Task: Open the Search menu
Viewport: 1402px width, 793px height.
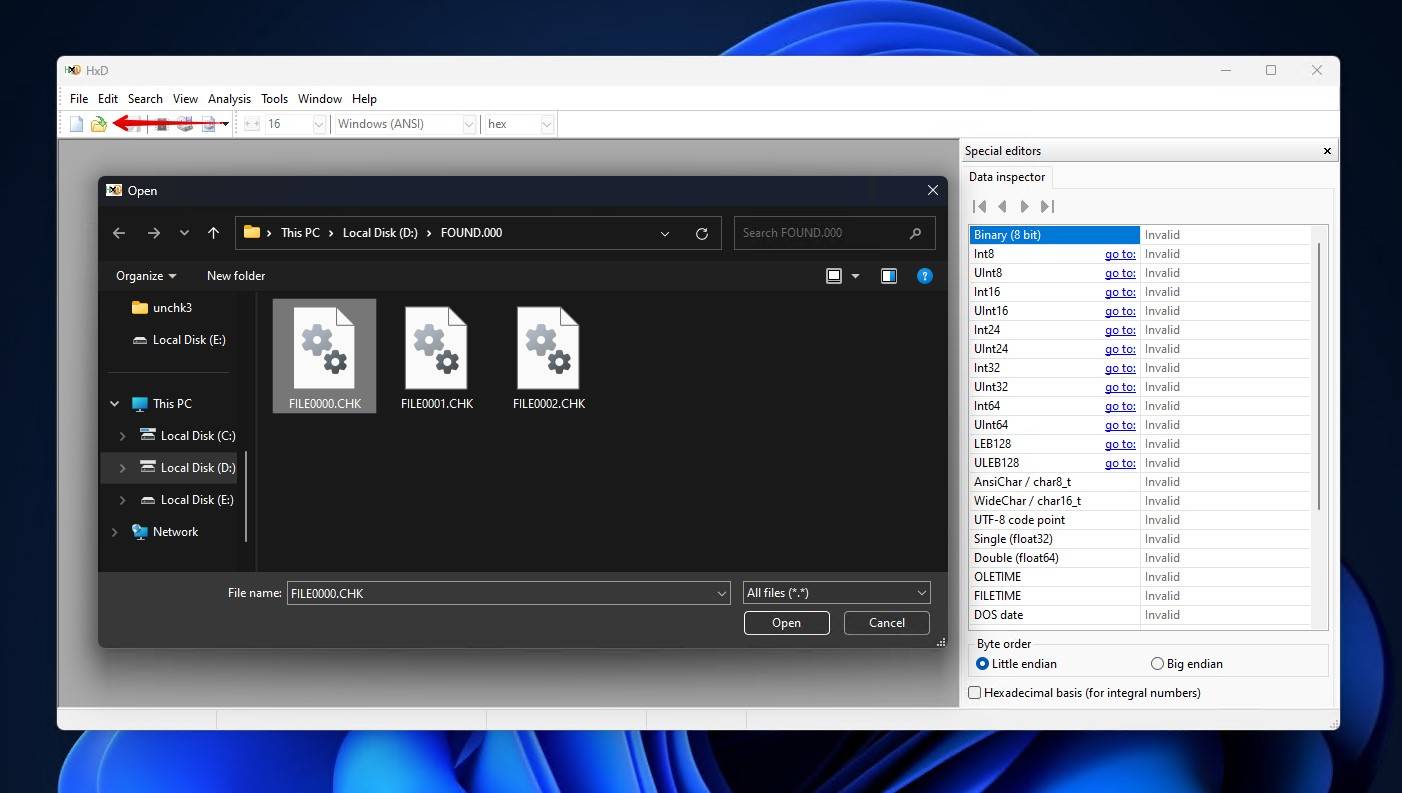Action: click(x=145, y=98)
